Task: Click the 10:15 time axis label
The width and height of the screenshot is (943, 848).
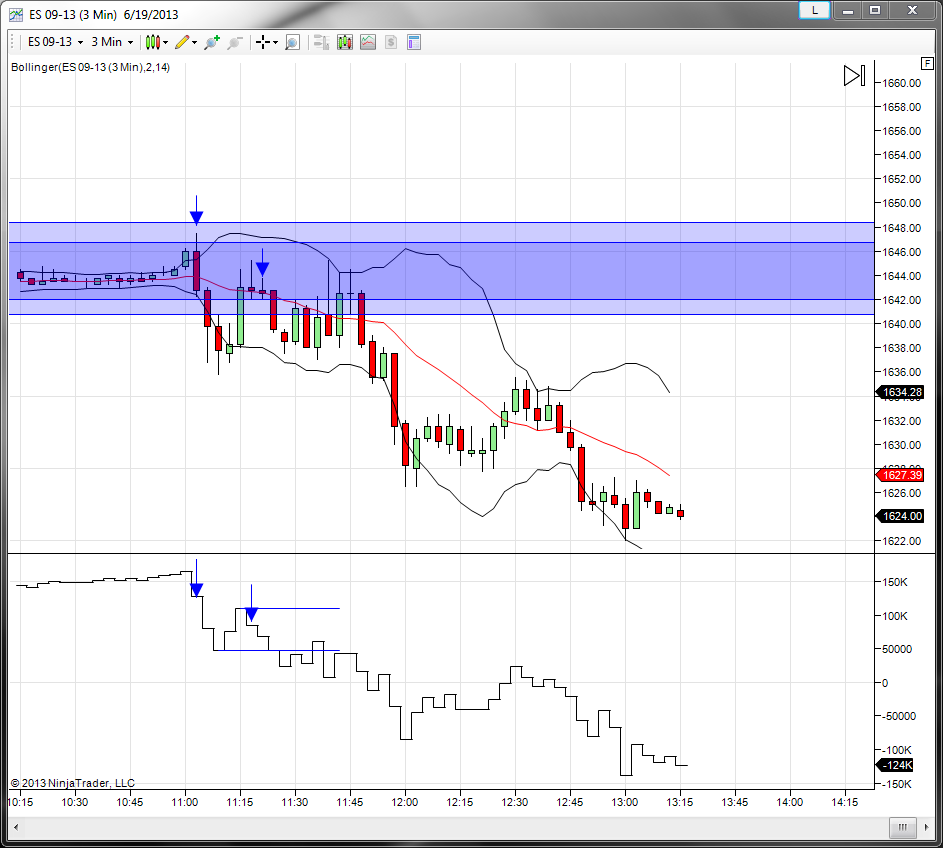Action: pos(20,802)
